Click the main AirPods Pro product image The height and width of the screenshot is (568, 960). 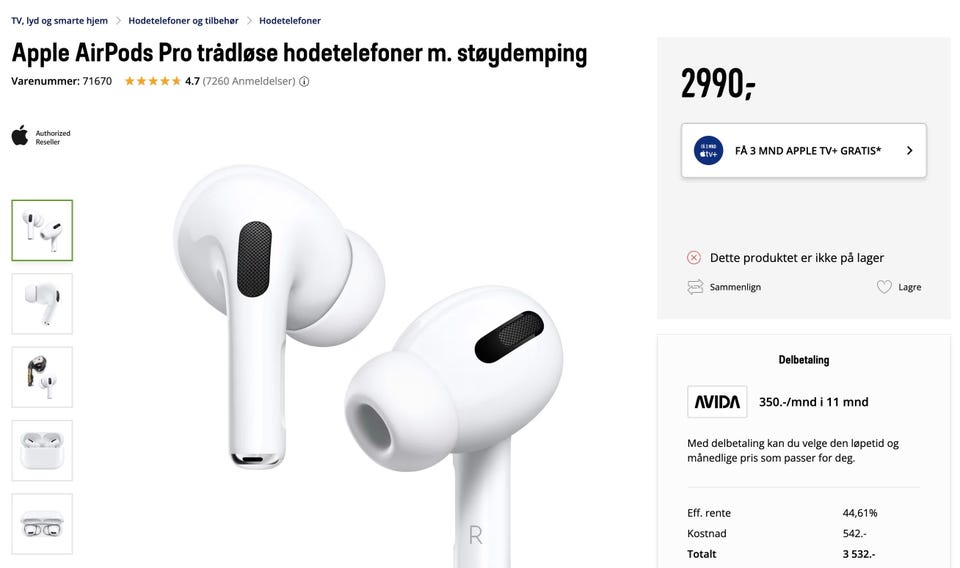[x=367, y=366]
